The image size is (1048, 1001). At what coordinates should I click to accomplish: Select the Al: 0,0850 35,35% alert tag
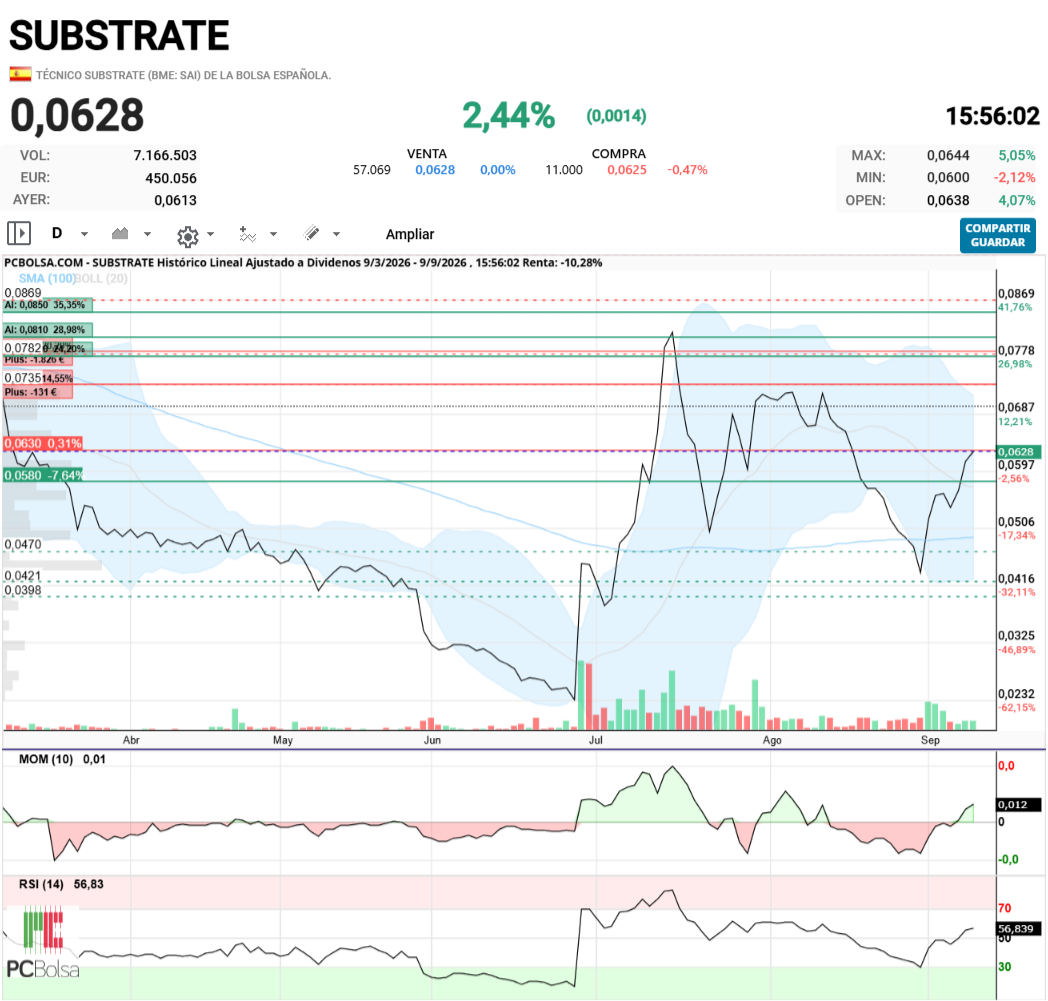tap(47, 305)
